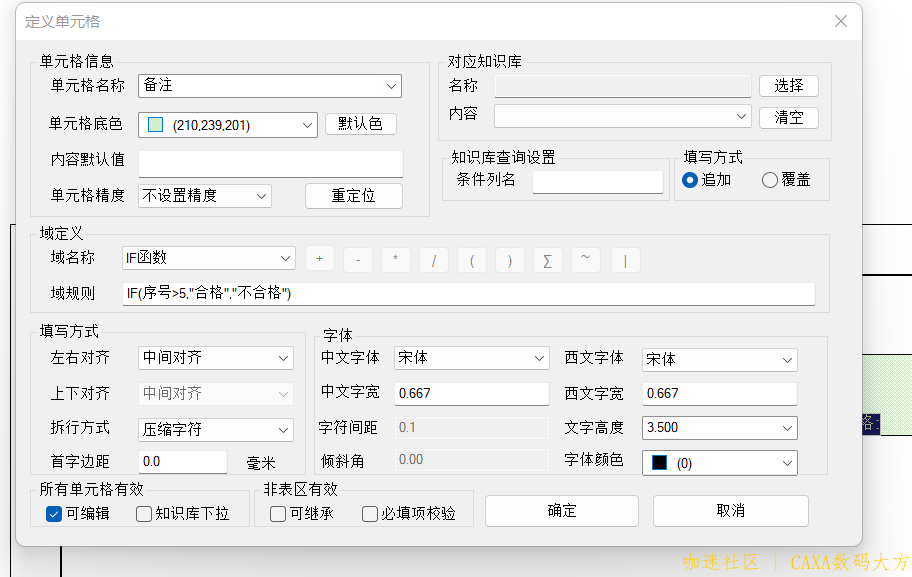This screenshot has height=577, width=912.
Task: Click the summation (Σ) icon
Action: point(547,259)
